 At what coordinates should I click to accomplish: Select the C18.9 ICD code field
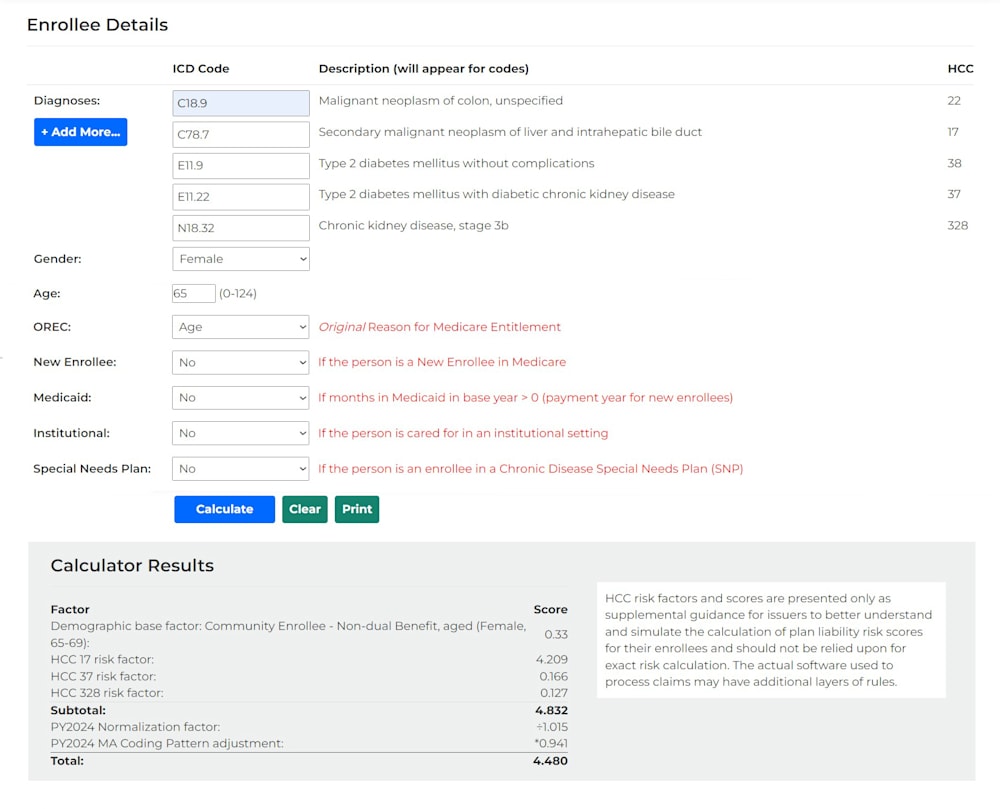[241, 103]
